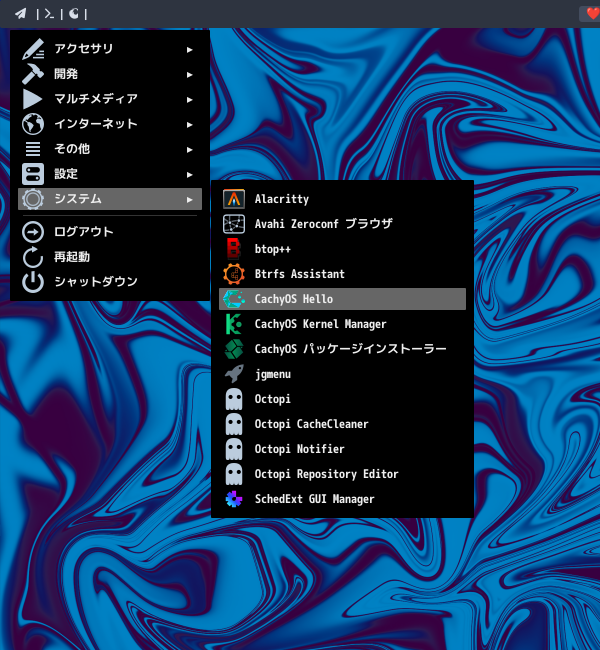Click the red heart tray icon

[x=593, y=13]
